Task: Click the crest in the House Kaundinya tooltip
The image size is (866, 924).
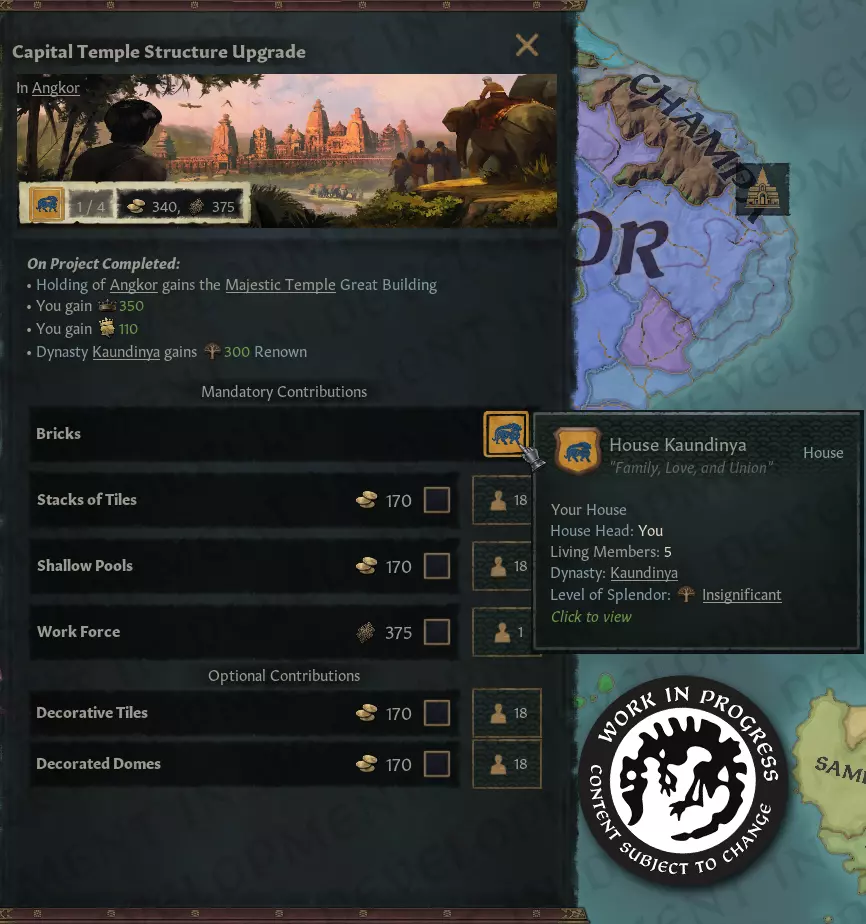Action: click(x=578, y=451)
